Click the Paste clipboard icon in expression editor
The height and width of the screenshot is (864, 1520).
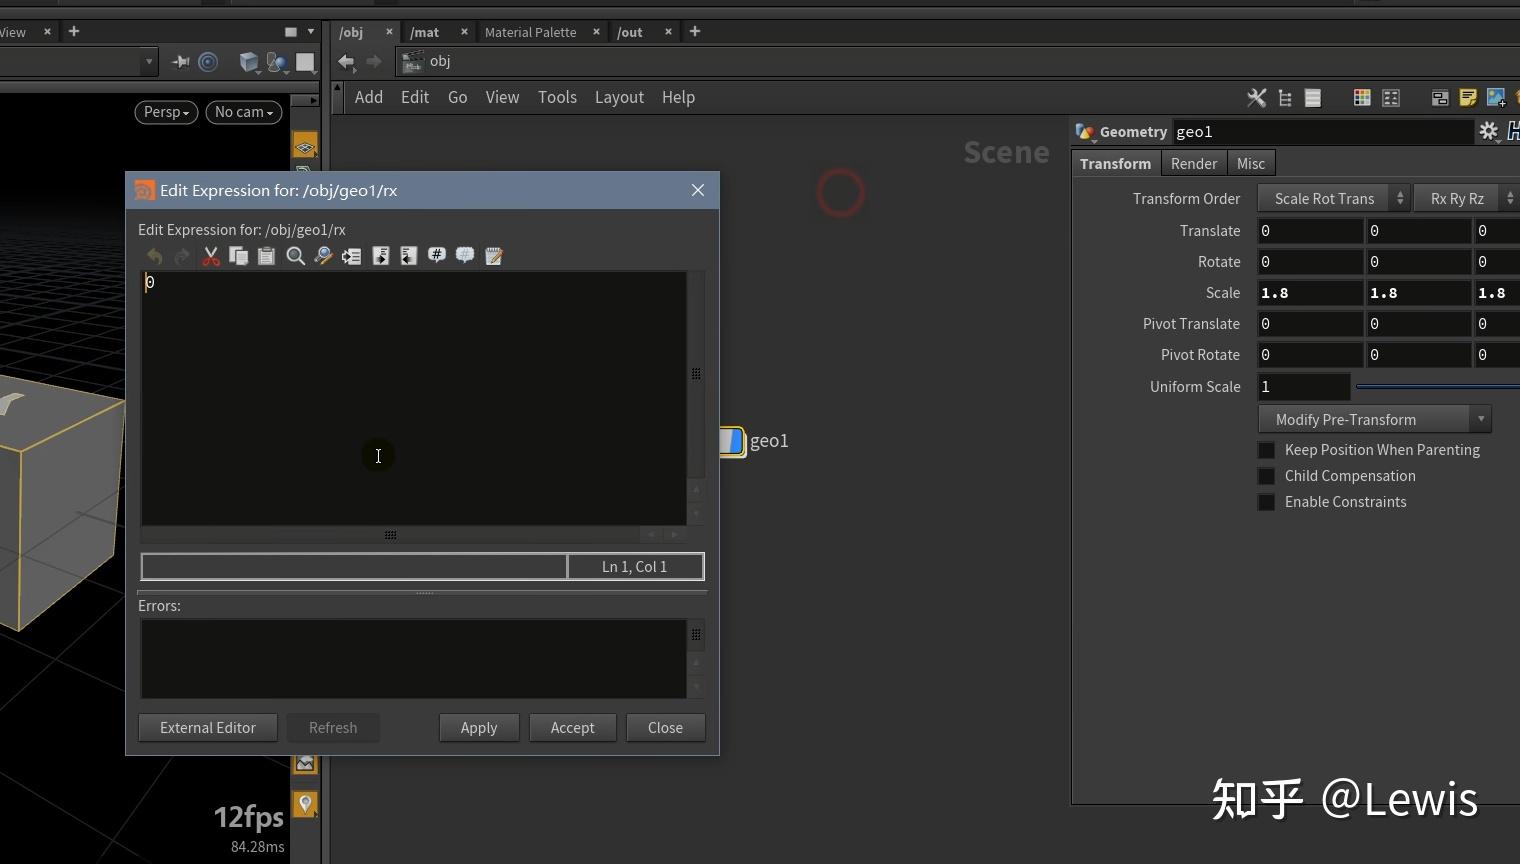266,256
